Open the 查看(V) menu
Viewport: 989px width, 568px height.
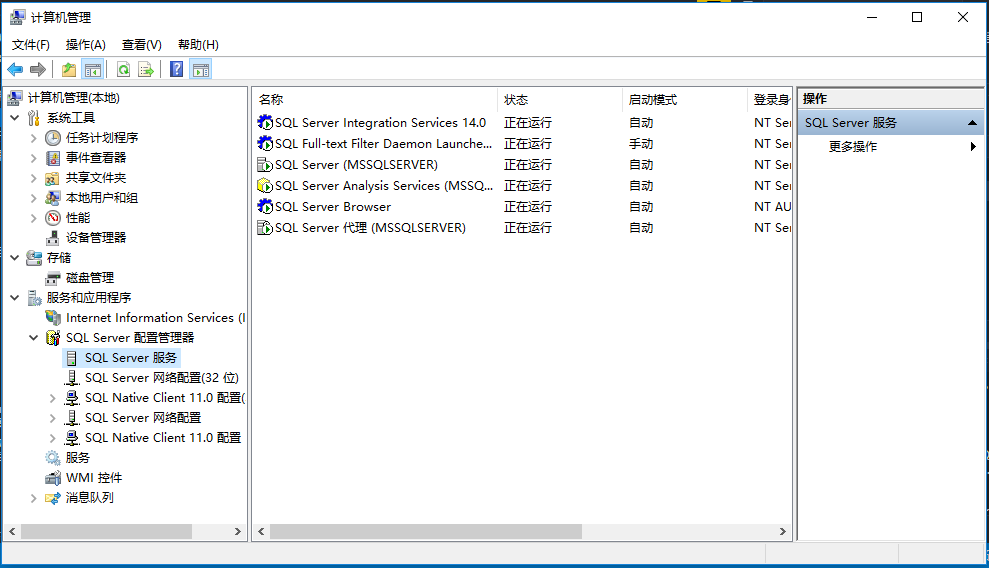(x=141, y=45)
